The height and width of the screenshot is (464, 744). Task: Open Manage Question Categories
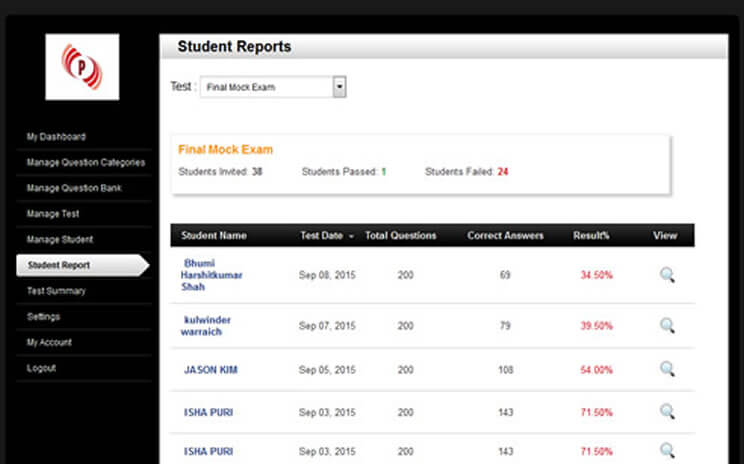85,162
